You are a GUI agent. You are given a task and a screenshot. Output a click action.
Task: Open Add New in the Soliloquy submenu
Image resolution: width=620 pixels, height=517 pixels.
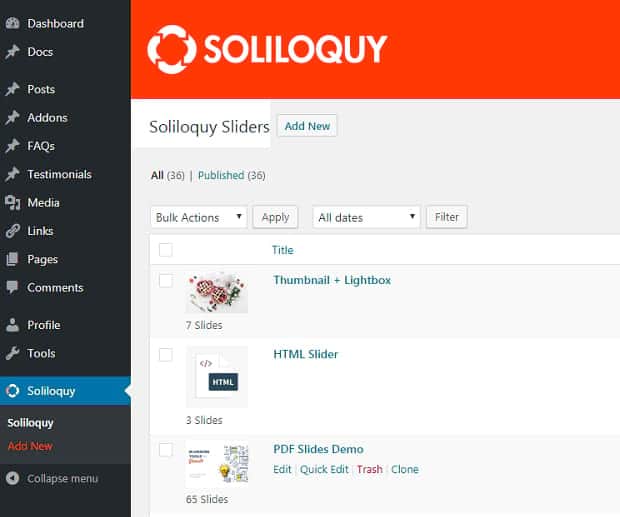30,446
